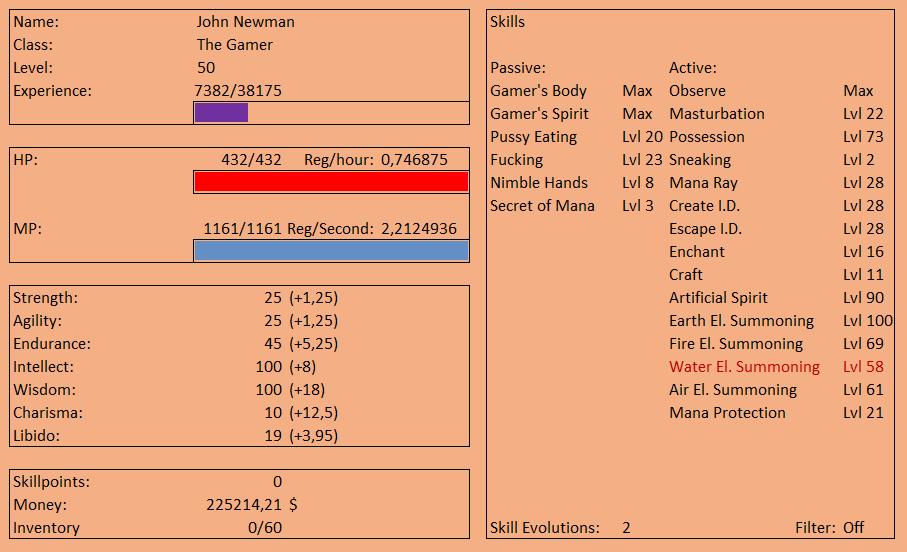Click the experience value 7382/38175
907x552 pixels.
click(238, 91)
